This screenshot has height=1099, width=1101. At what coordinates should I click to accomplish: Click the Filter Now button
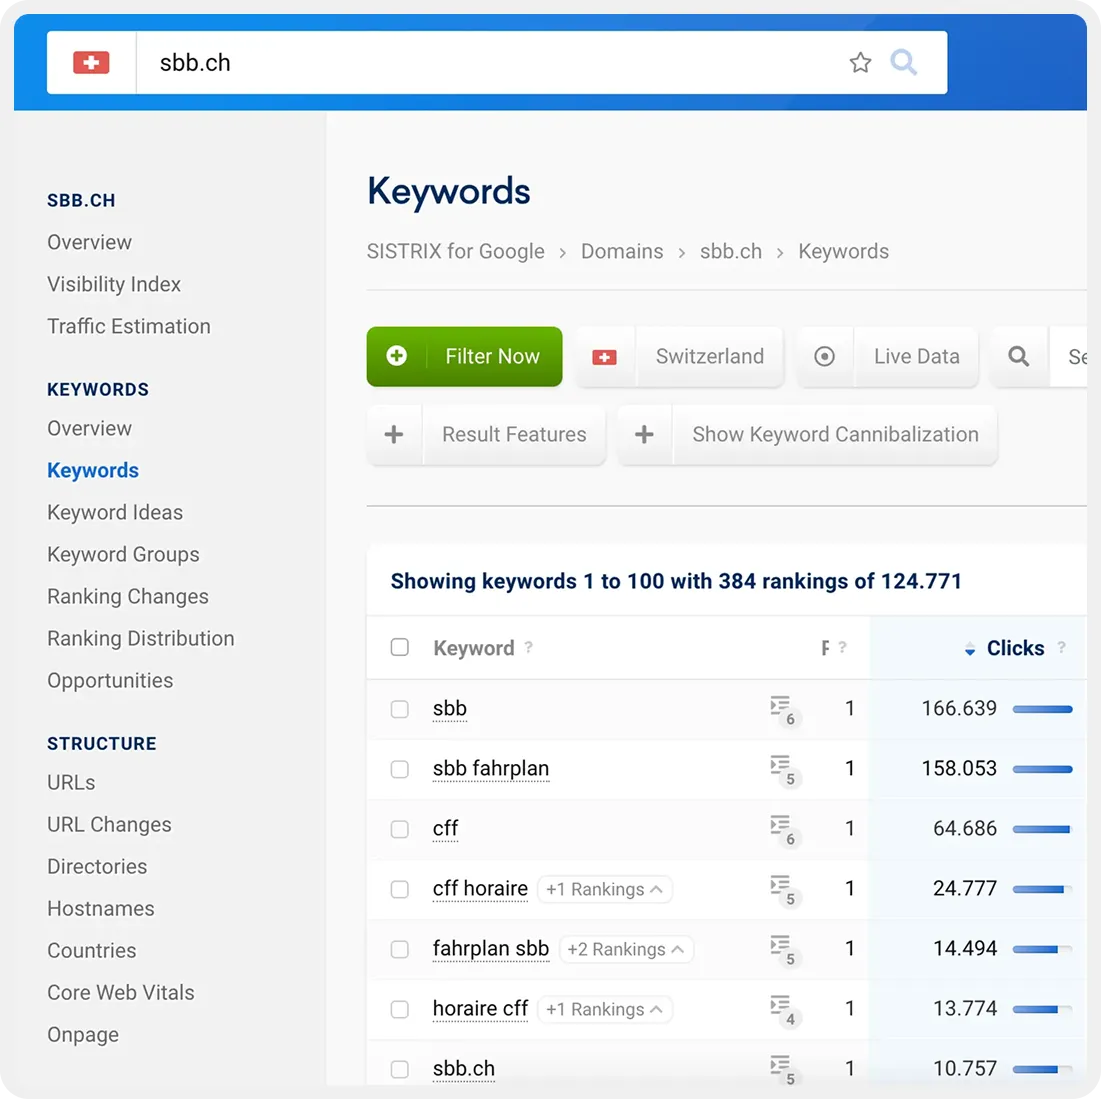[x=464, y=357]
